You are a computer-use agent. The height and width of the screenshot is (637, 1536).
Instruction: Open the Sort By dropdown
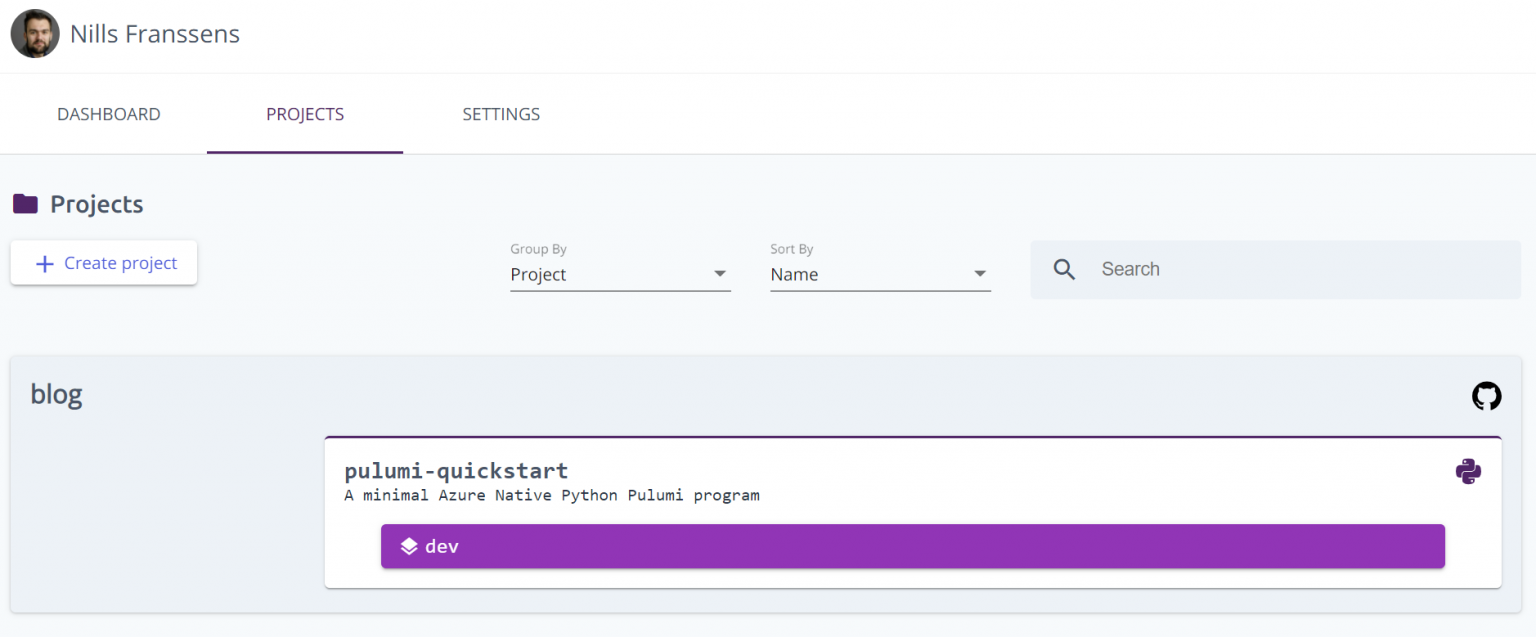tap(880, 274)
